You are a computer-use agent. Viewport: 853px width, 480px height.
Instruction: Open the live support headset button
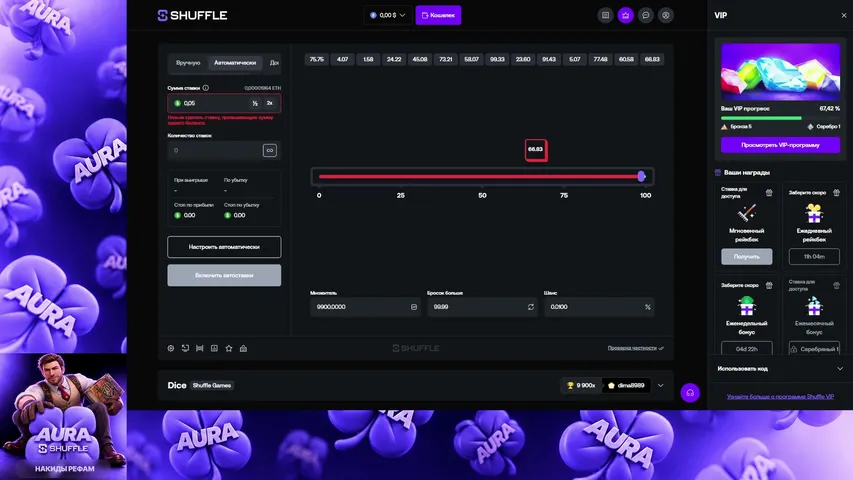[690, 393]
